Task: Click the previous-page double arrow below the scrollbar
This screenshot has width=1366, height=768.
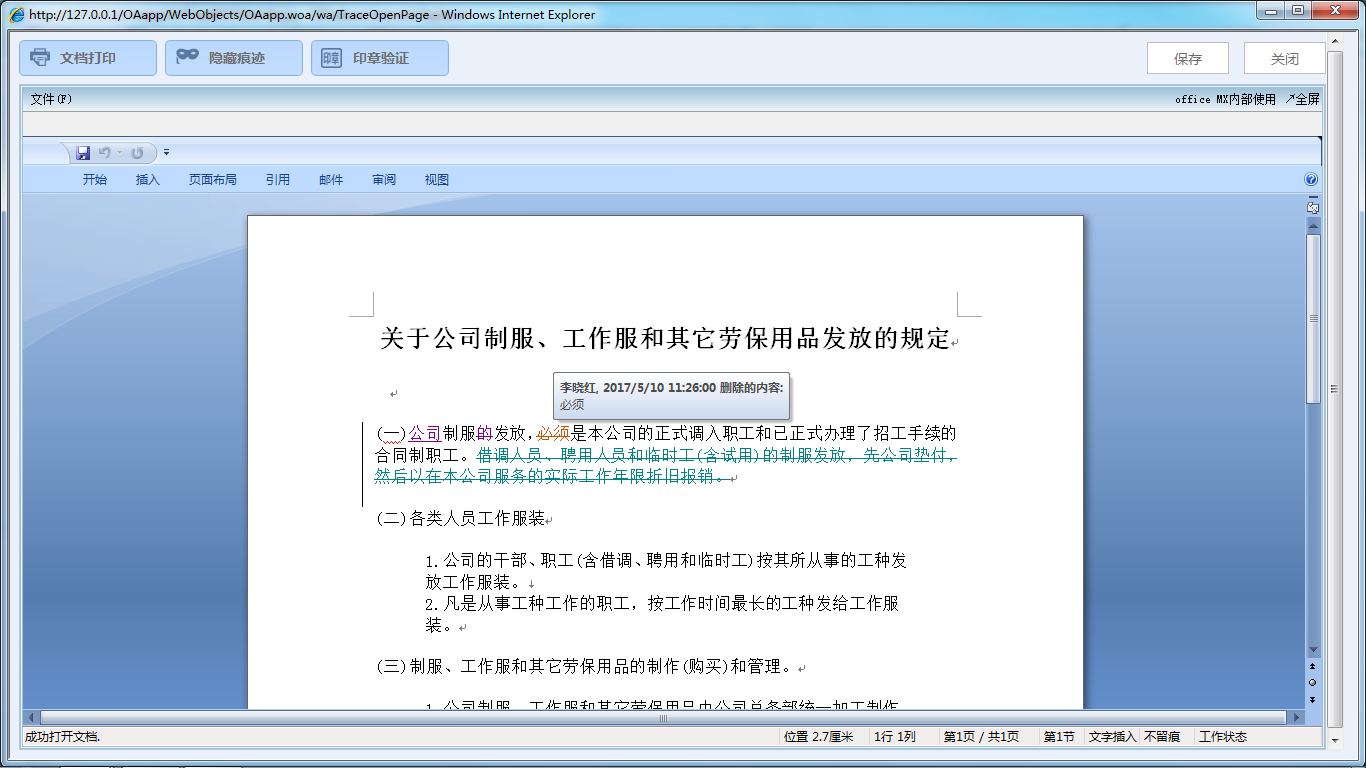Action: pyautogui.click(x=1312, y=666)
